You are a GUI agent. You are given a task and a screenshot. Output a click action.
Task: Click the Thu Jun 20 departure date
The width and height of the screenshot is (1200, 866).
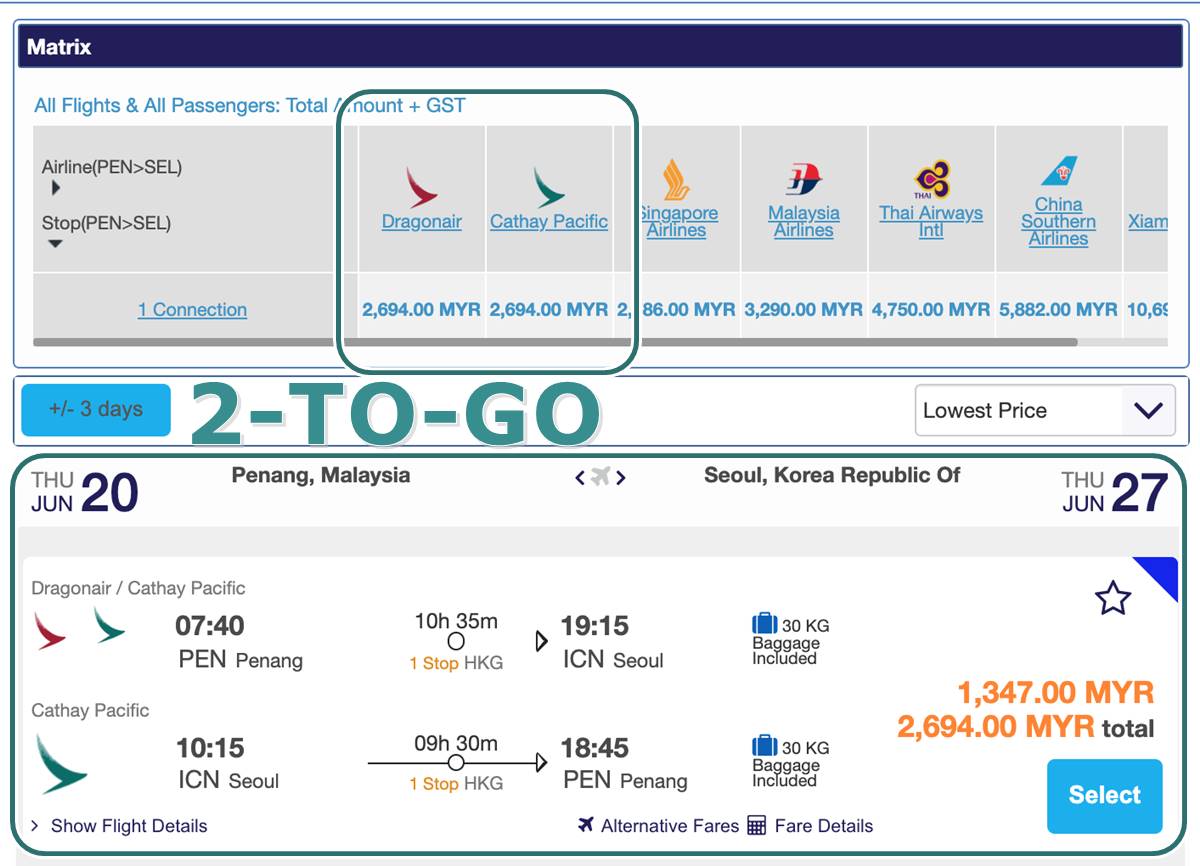tap(84, 492)
